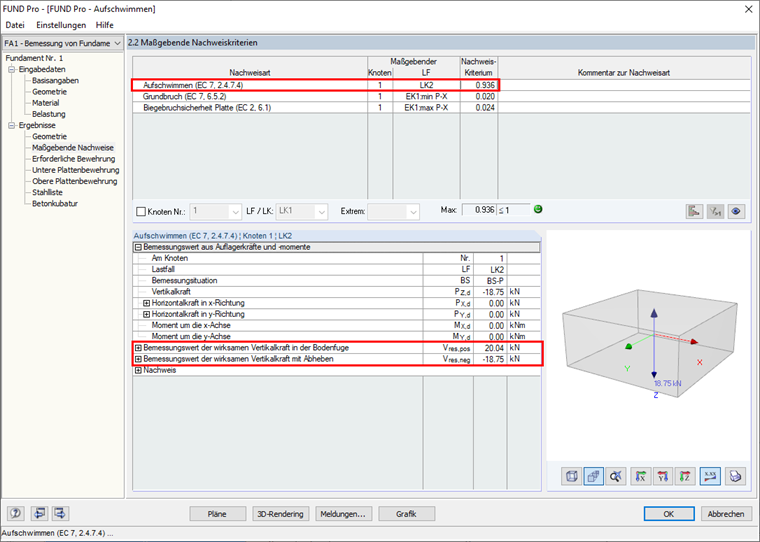Enable the Knoten Nr. checkbox
The width and height of the screenshot is (760, 542).
point(141,211)
